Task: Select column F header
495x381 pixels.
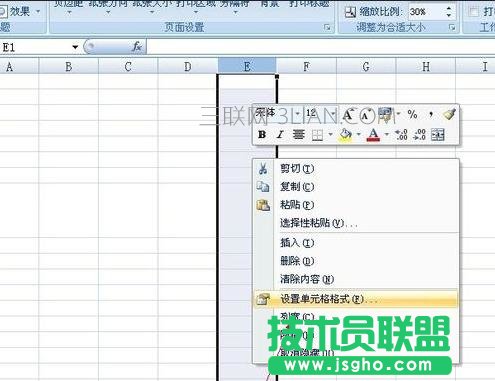Action: click(306, 67)
